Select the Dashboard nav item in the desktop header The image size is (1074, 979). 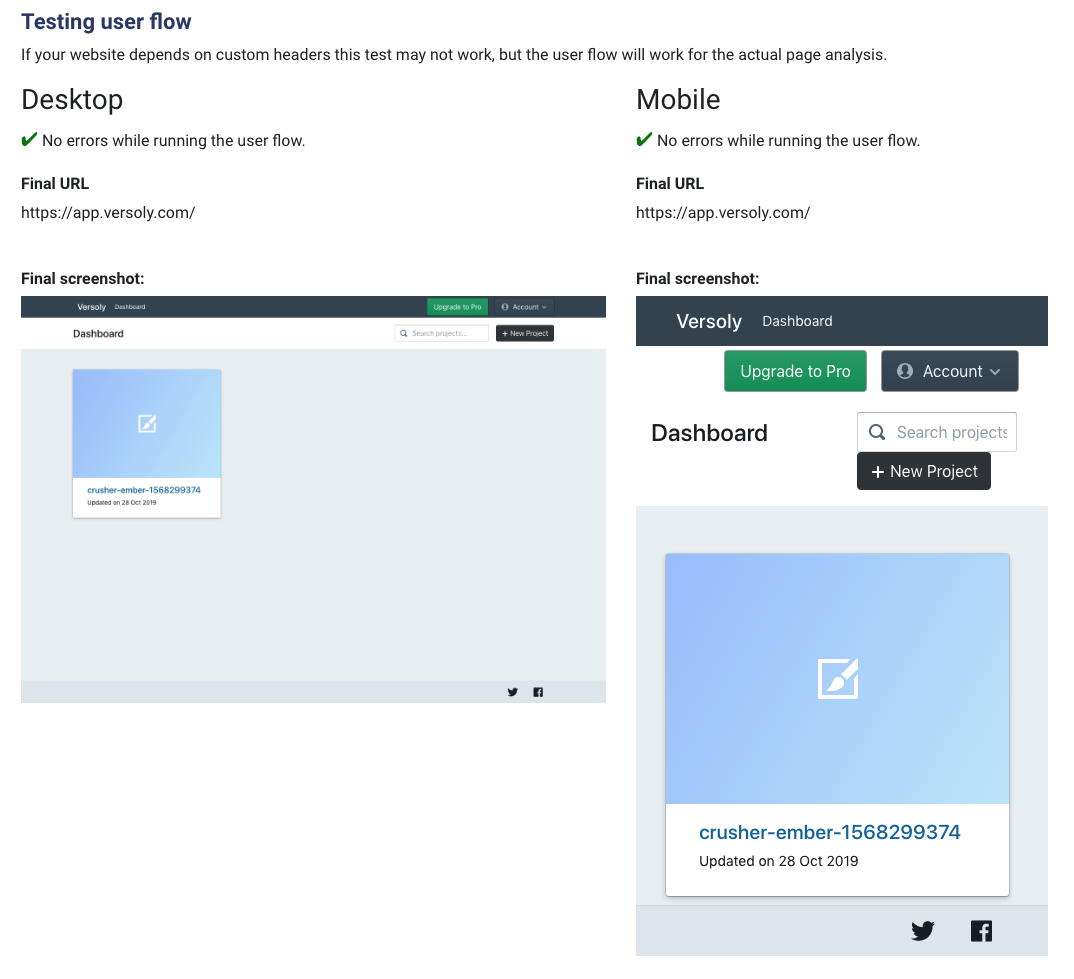pyautogui.click(x=129, y=307)
